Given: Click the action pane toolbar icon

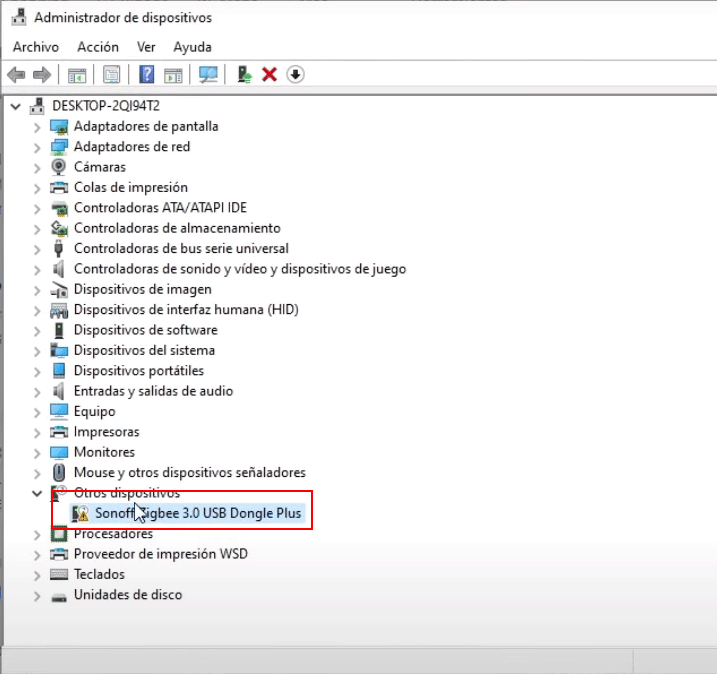Looking at the screenshot, I should tap(173, 75).
